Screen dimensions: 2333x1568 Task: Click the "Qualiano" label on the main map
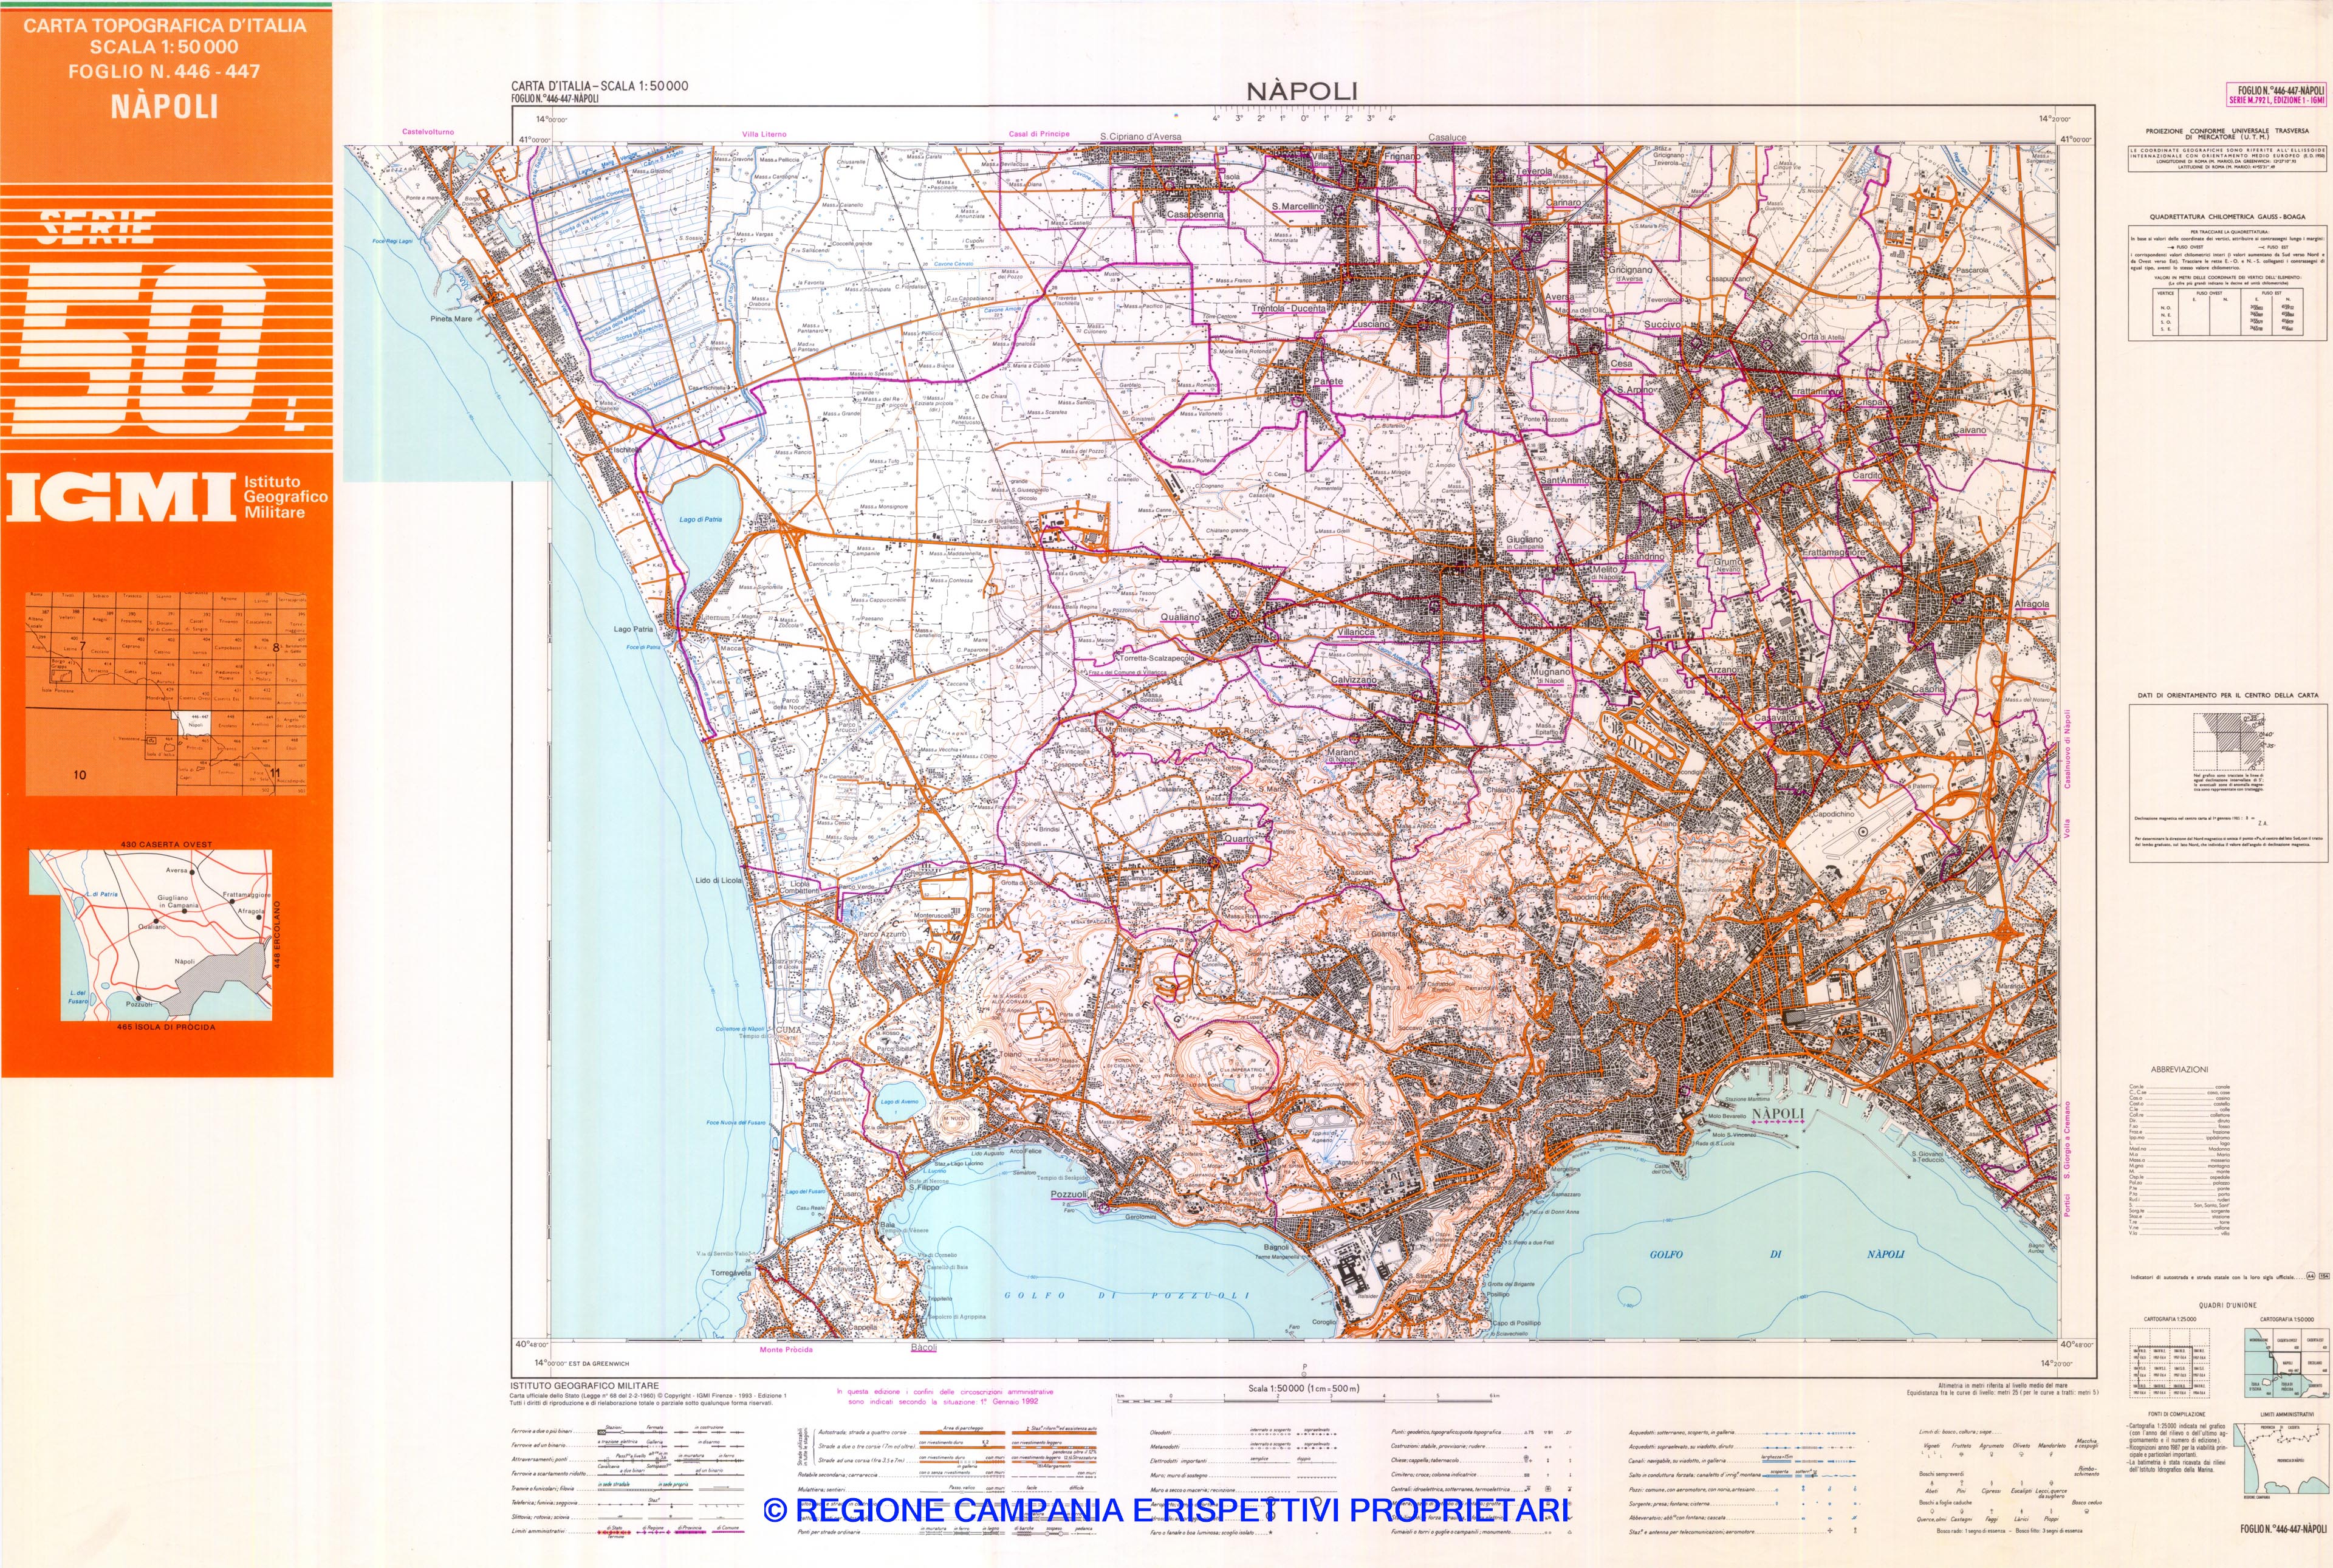[1180, 618]
